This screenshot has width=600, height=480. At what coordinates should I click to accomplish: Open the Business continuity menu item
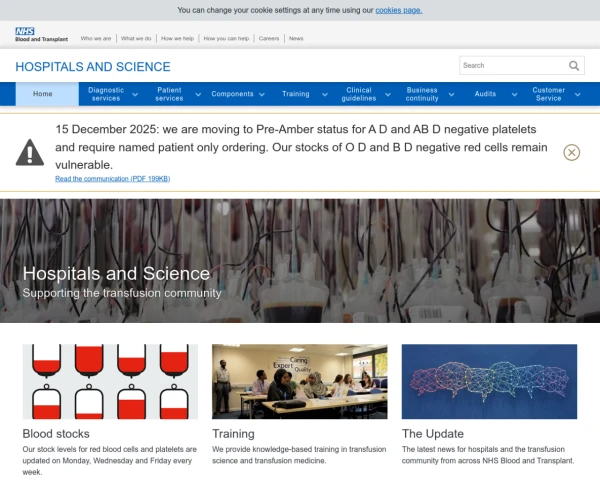coord(422,94)
